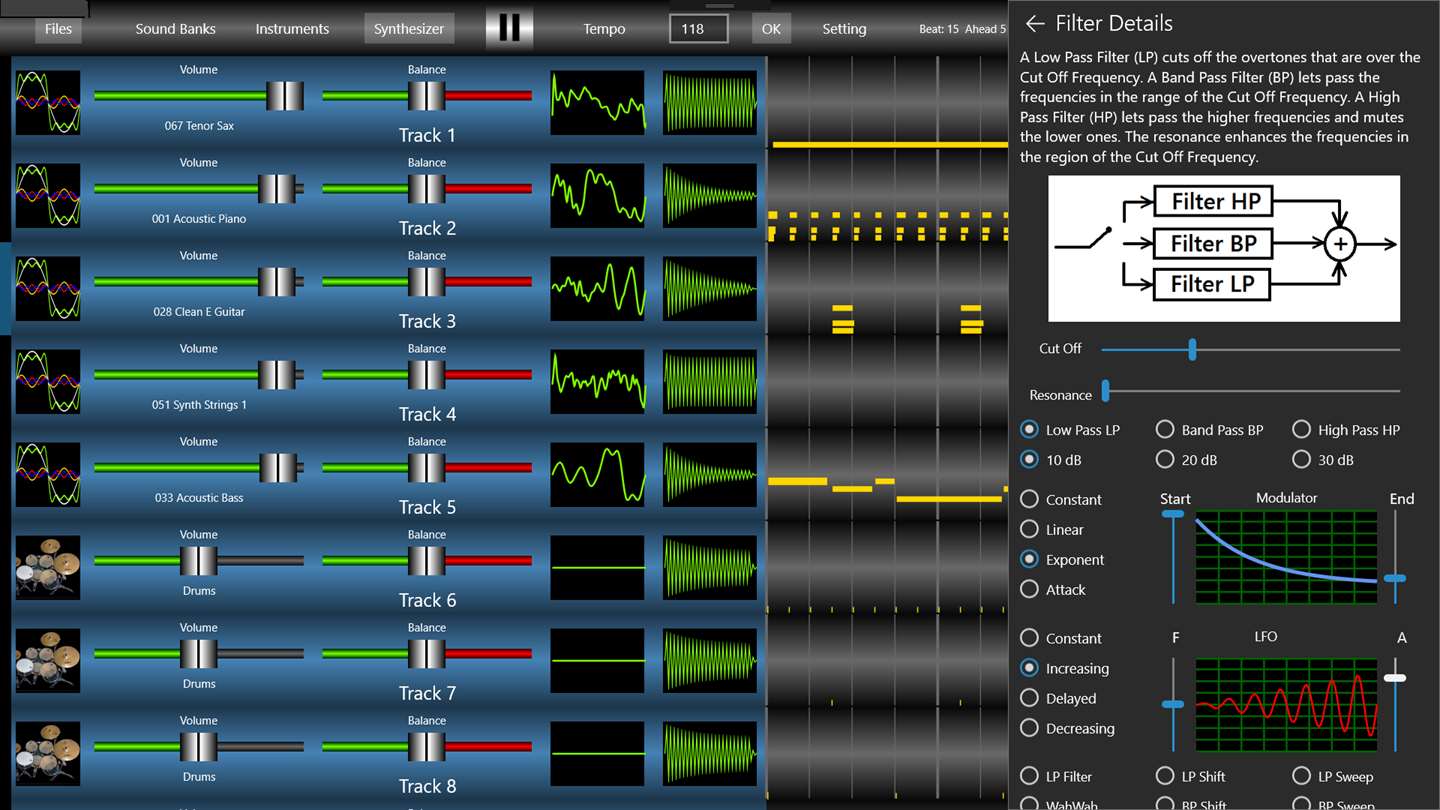Click the 001 Acoustic Piano instrument name
The width and height of the screenshot is (1440, 810).
[199, 219]
